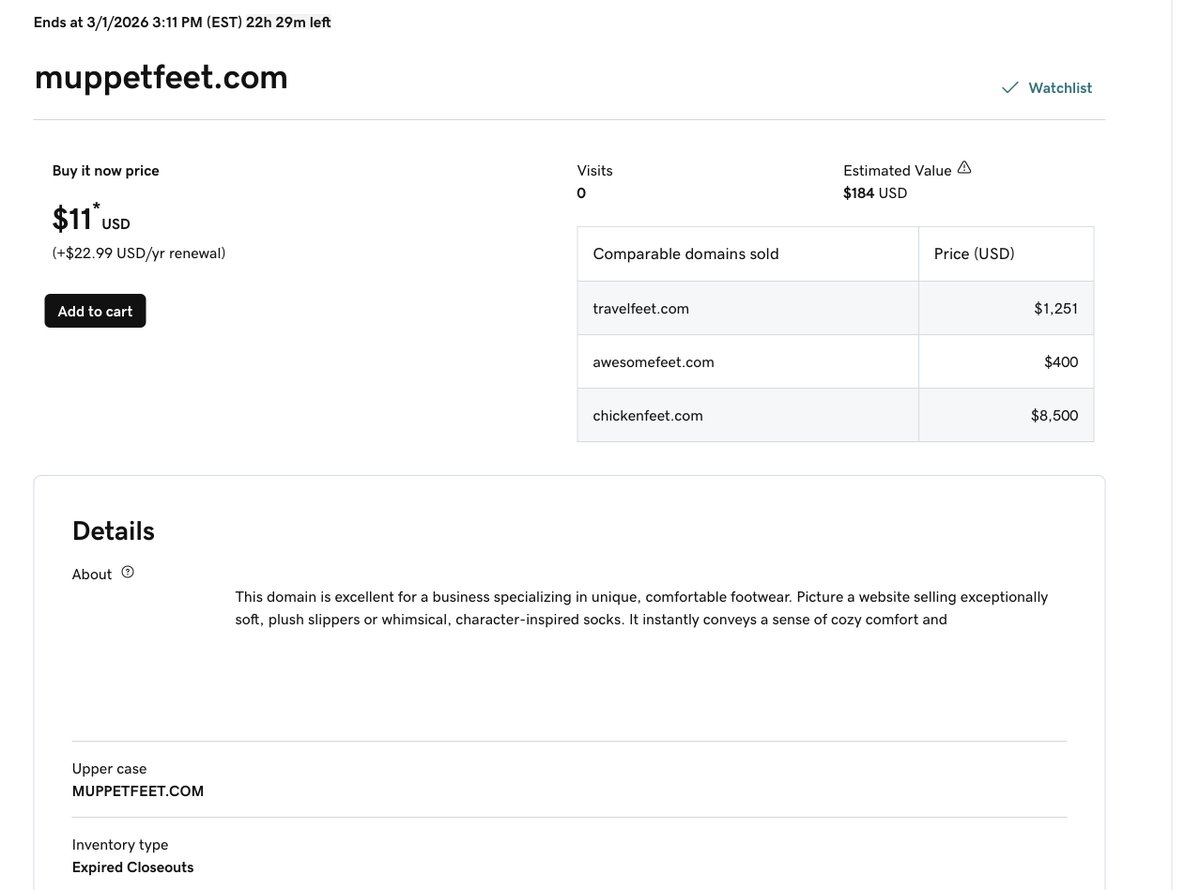Click the Visits label
The height and width of the screenshot is (890, 1200).
click(x=595, y=171)
